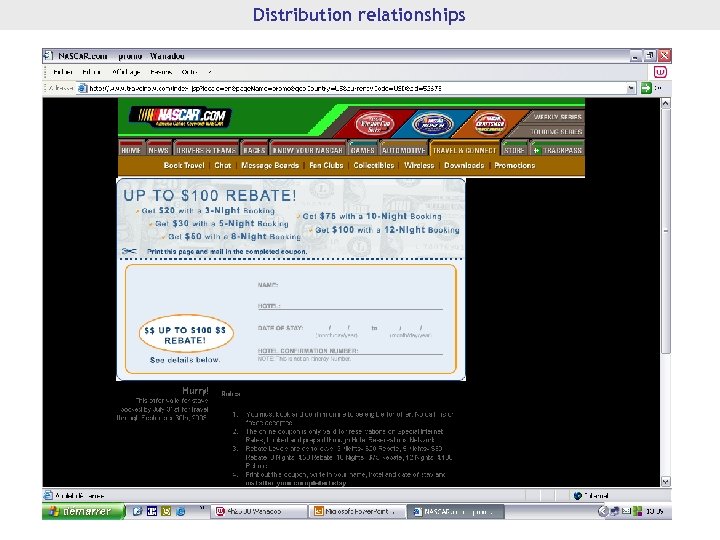Open the démarrer start button
This screenshot has height=540, width=720.
click(83, 511)
